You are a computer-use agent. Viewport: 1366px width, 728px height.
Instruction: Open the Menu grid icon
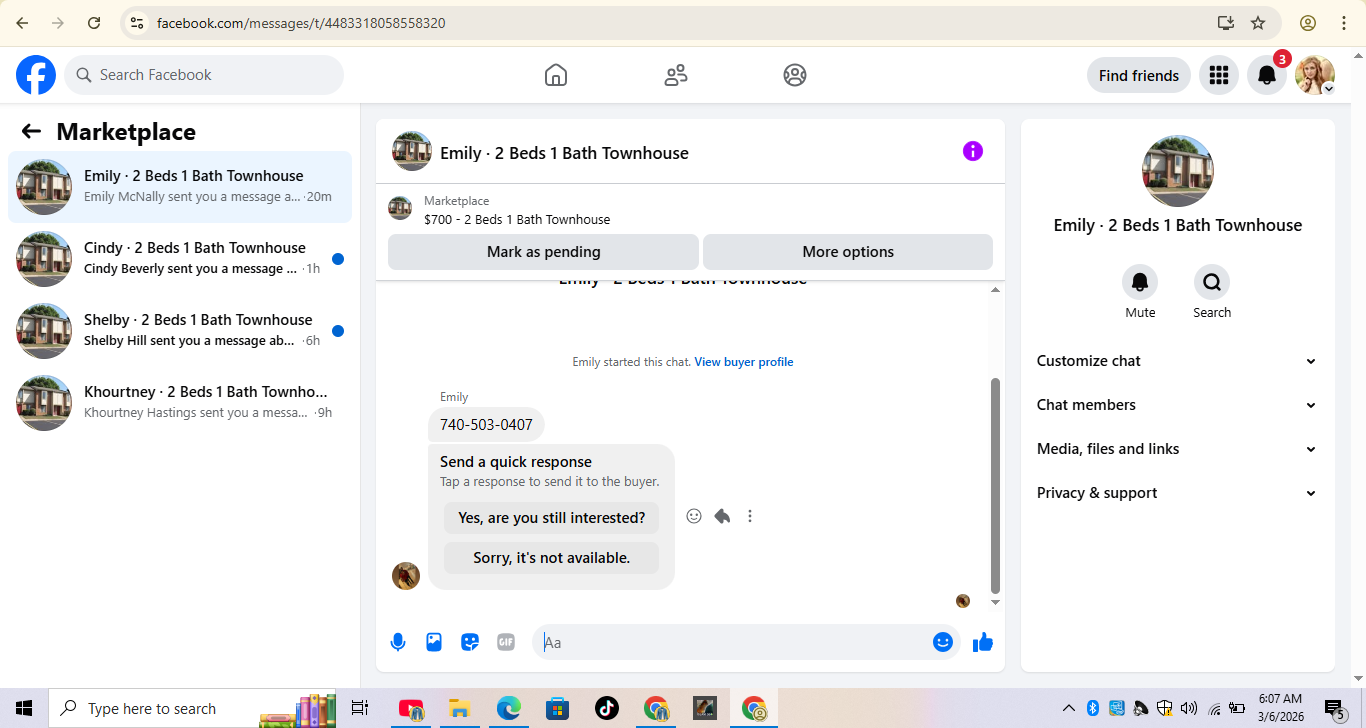[1218, 75]
